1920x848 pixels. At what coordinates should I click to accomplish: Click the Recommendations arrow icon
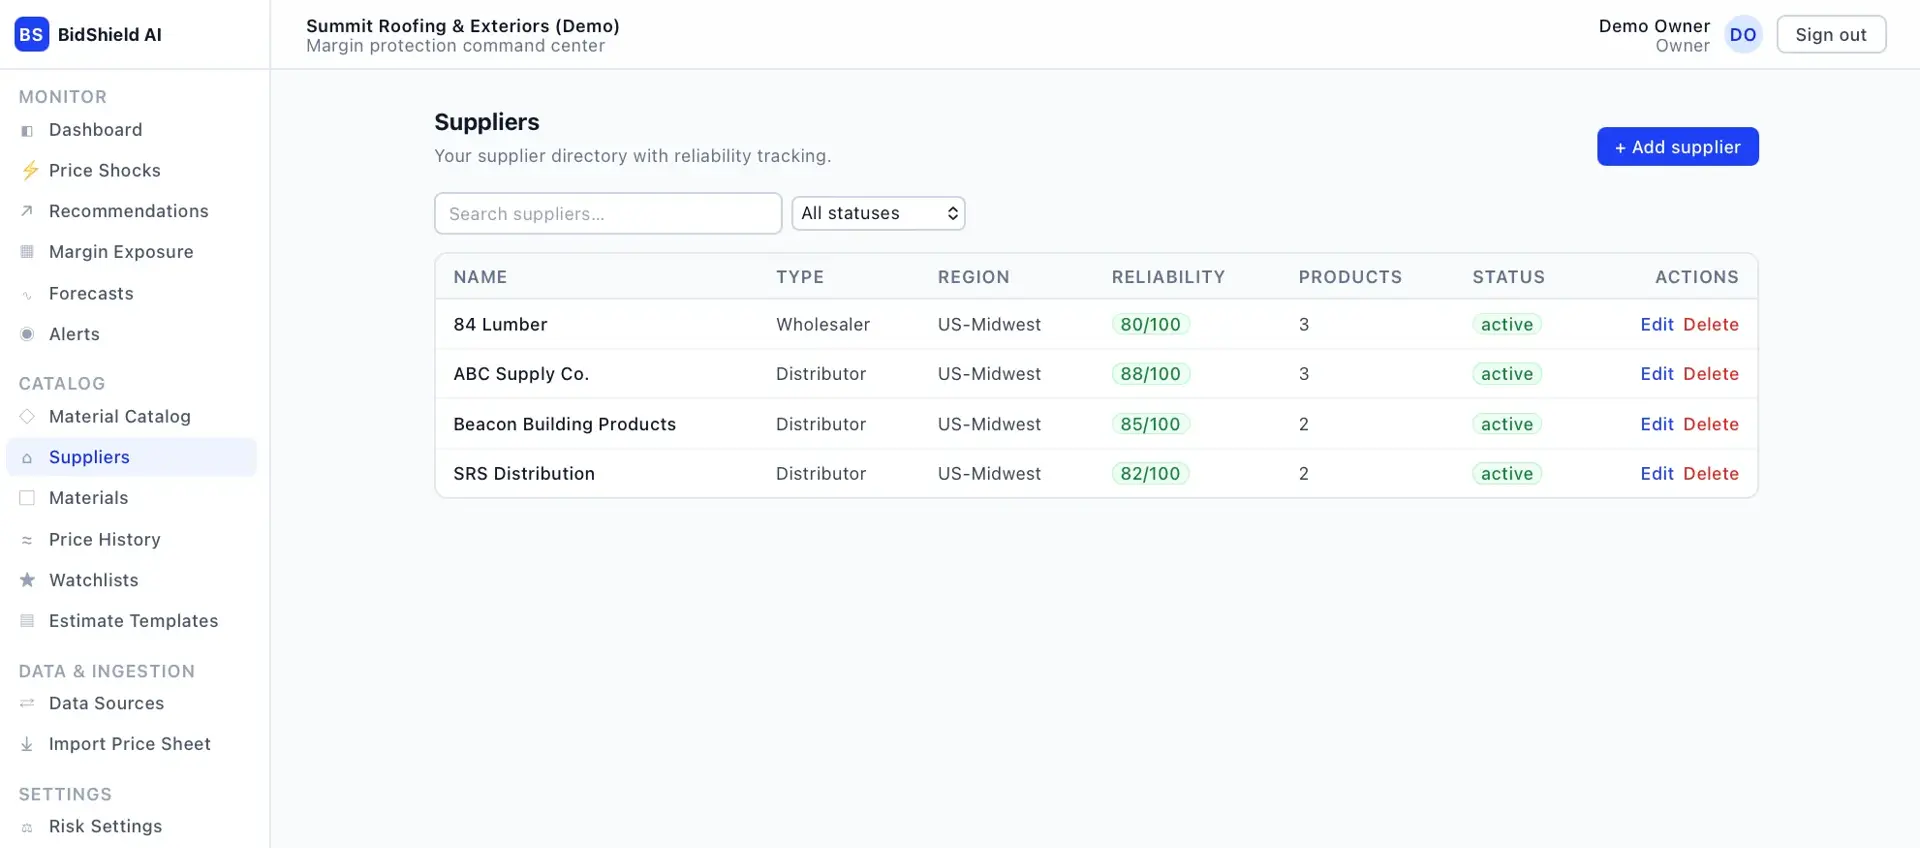coord(27,211)
